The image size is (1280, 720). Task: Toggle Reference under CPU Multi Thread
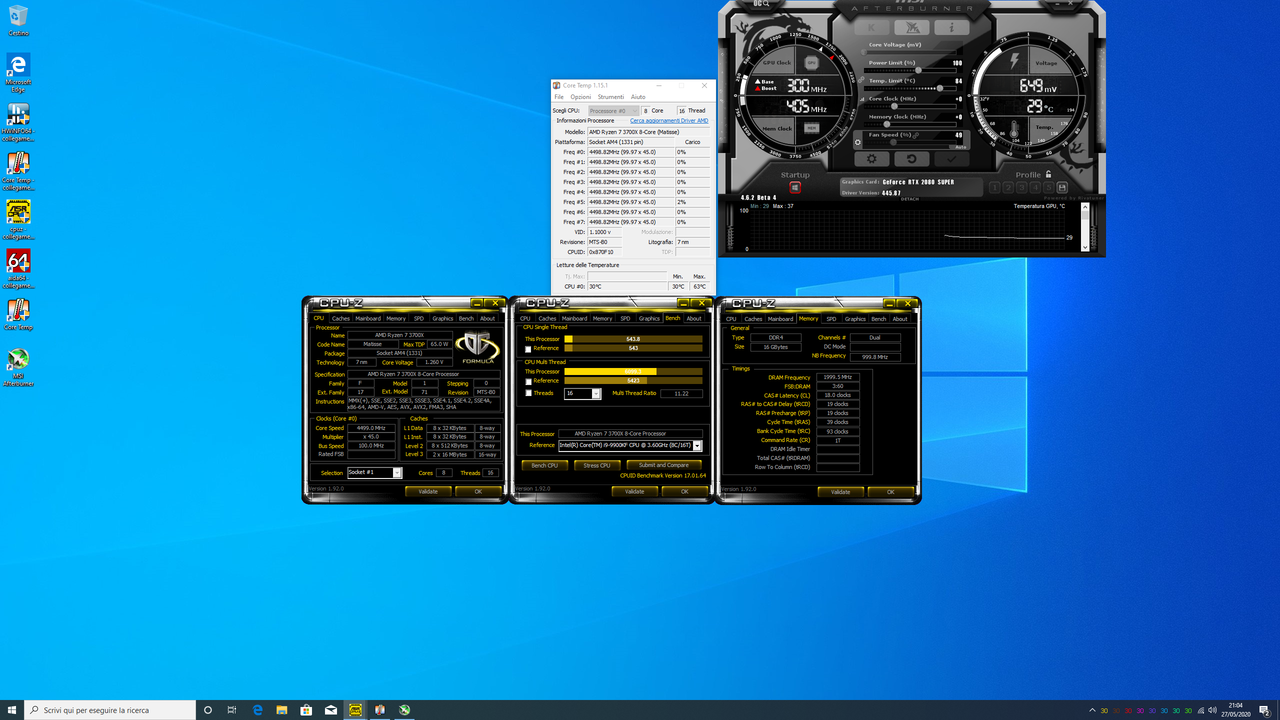pyautogui.click(x=528, y=381)
